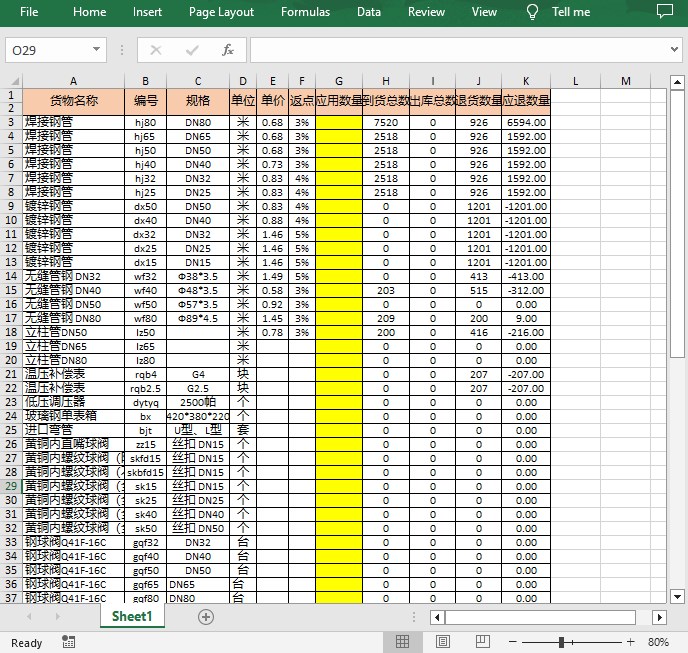
Task: Click the Select All corner triangle
Action: 14,81
